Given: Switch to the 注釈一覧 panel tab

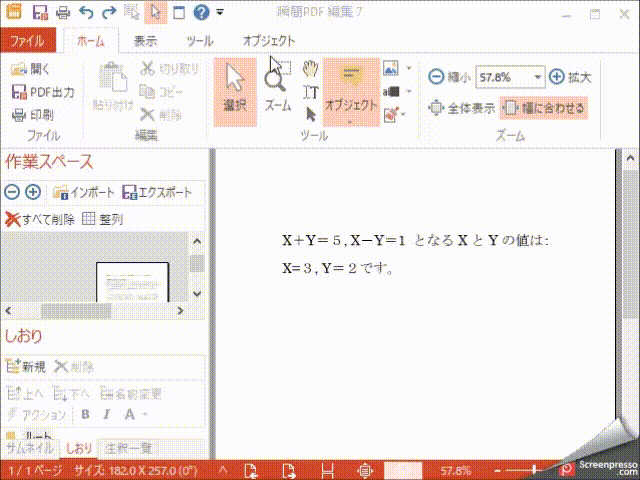Looking at the screenshot, I should (x=128, y=449).
